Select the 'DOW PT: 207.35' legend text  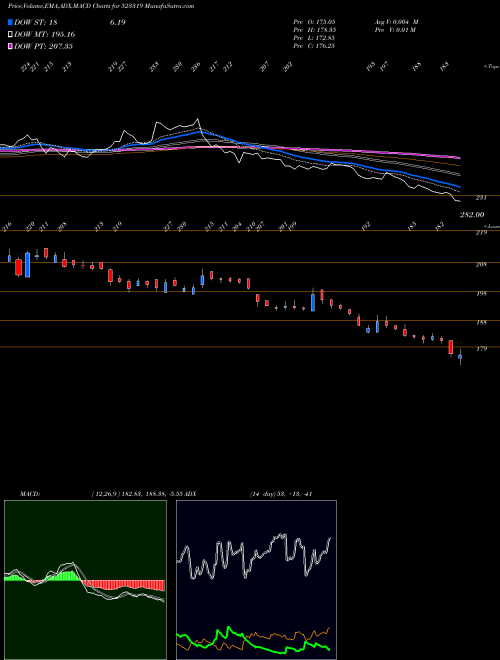[43, 46]
